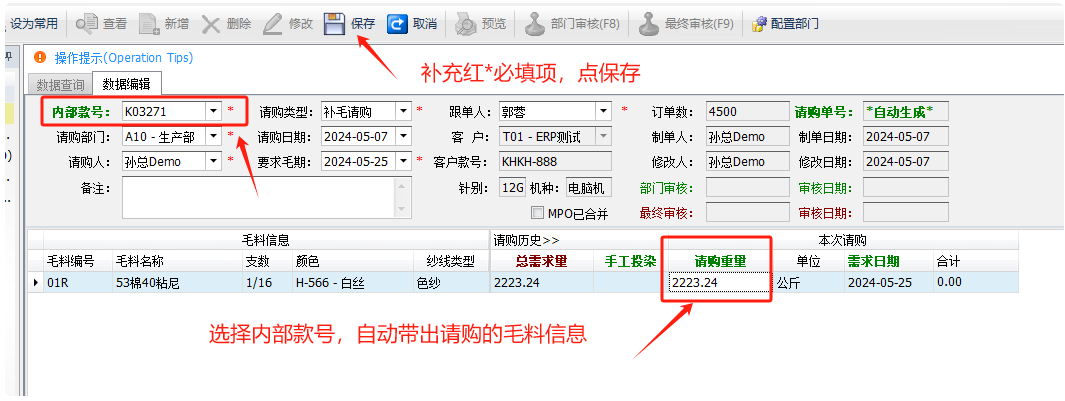Click 备注 scrollbar up arrow

[x=403, y=187]
